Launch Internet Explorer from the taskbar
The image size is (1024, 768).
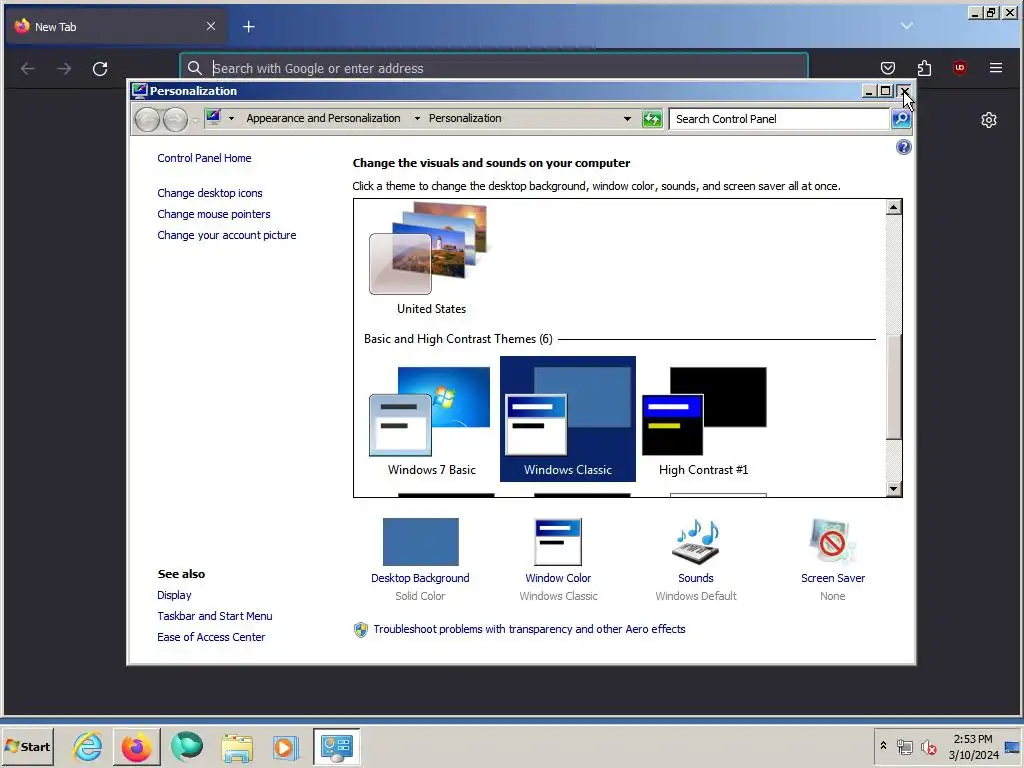[87, 746]
